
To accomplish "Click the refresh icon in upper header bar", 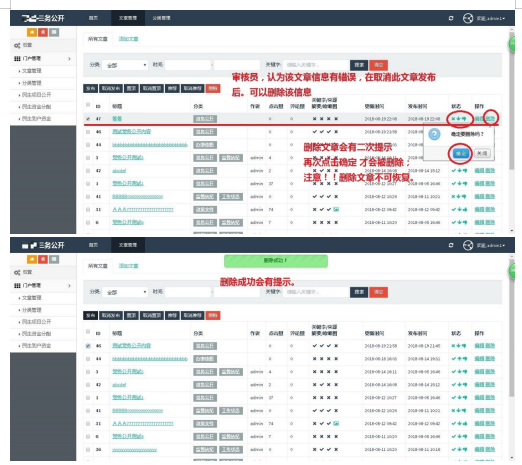I will (451, 18).
